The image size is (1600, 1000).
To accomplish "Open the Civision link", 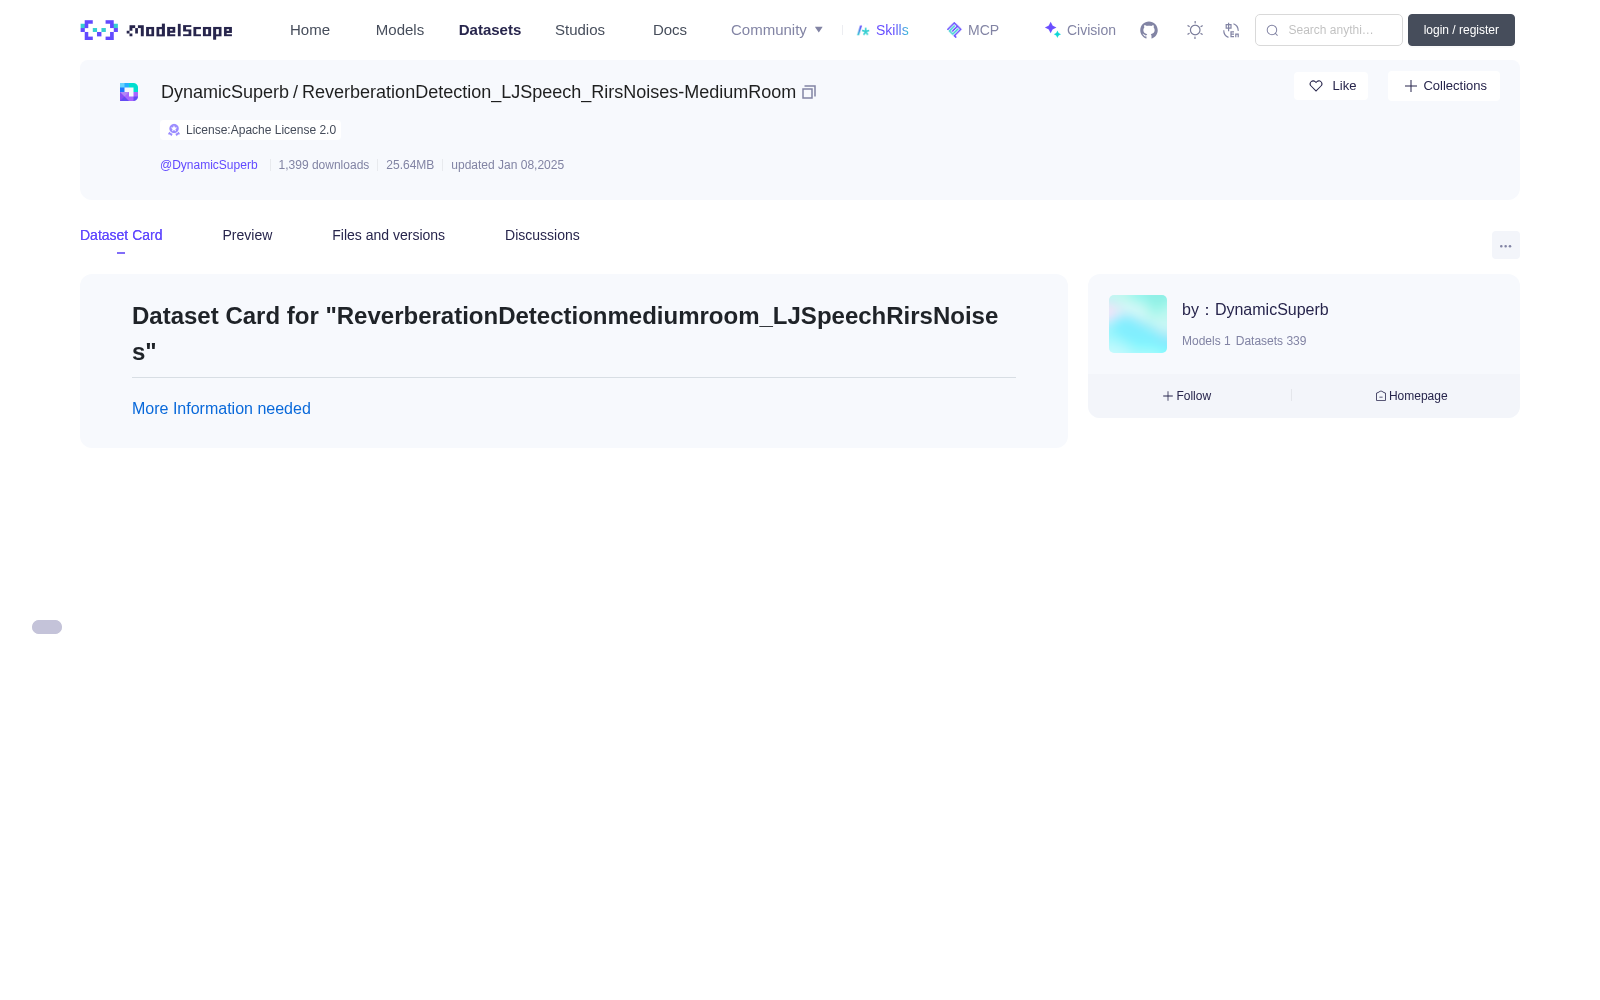I will pos(1080,30).
